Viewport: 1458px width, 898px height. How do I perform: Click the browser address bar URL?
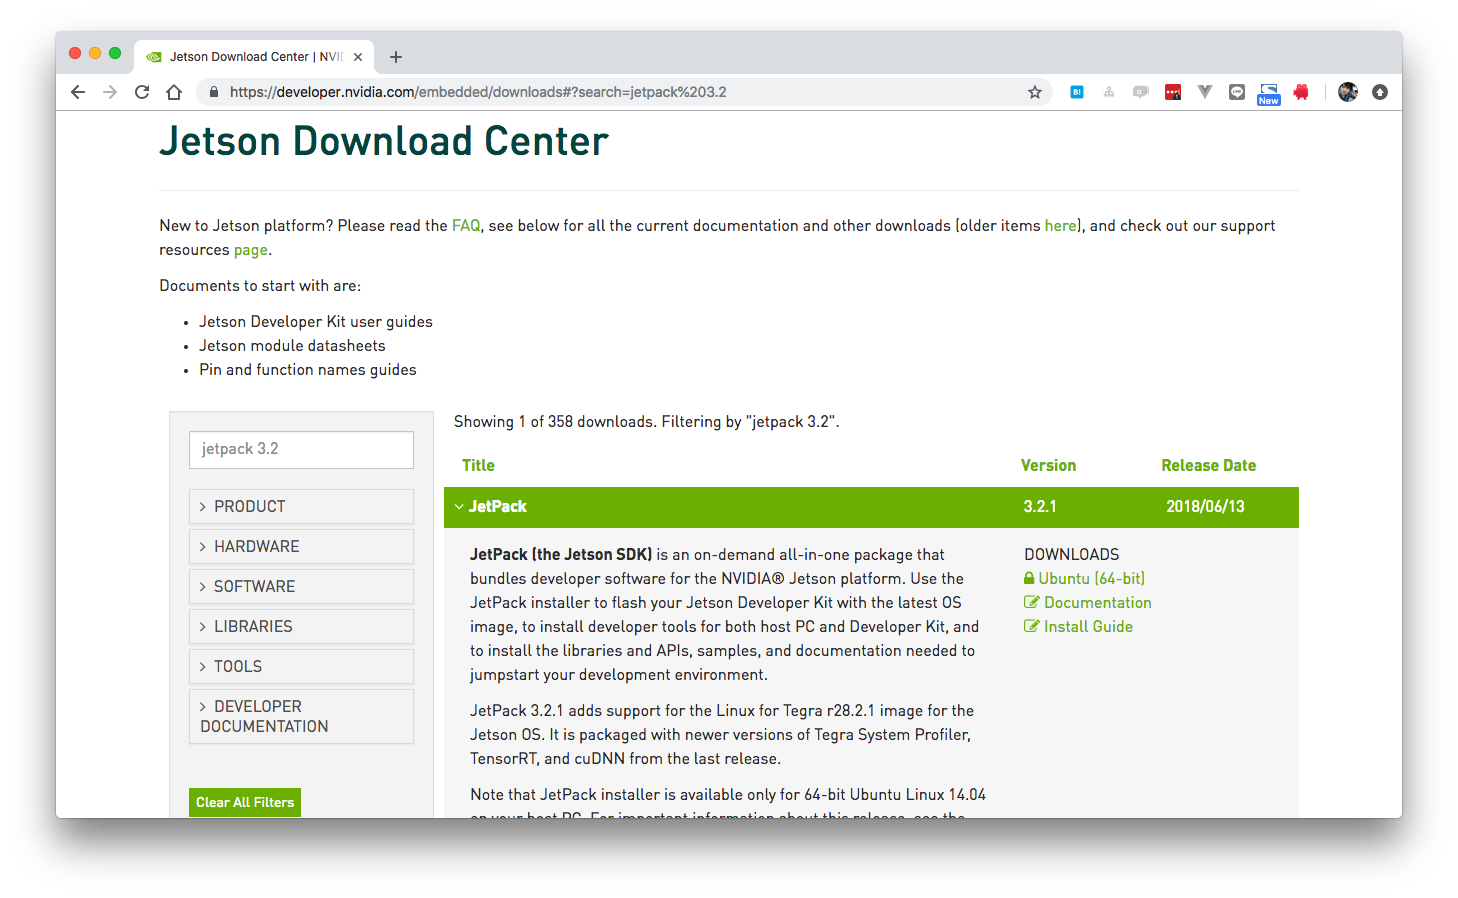(x=478, y=92)
